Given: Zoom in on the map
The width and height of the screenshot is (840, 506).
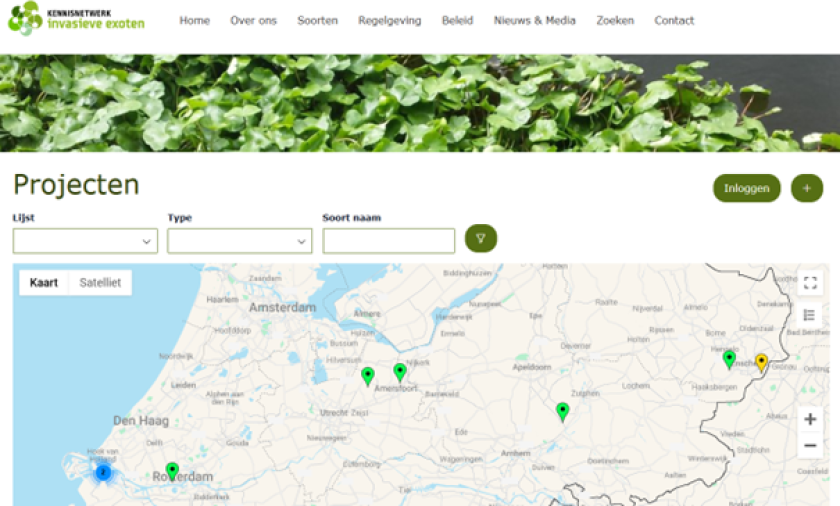Looking at the screenshot, I should click(810, 419).
